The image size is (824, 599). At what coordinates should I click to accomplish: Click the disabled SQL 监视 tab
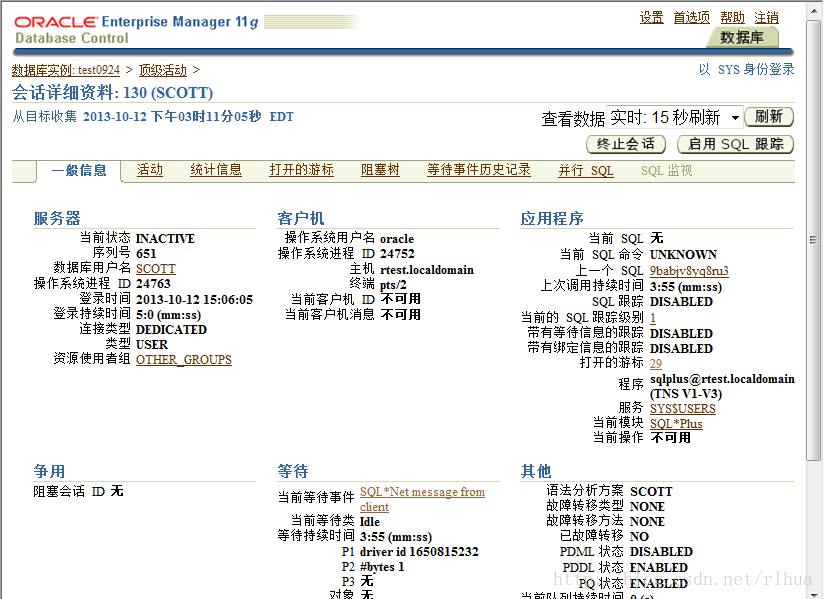tap(666, 170)
